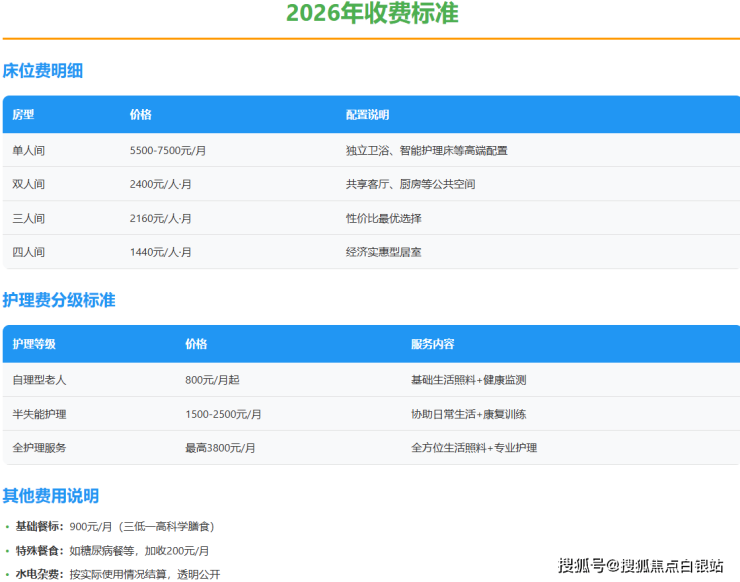Click the 2160元/人·月 price for 三人间

[x=160, y=218]
